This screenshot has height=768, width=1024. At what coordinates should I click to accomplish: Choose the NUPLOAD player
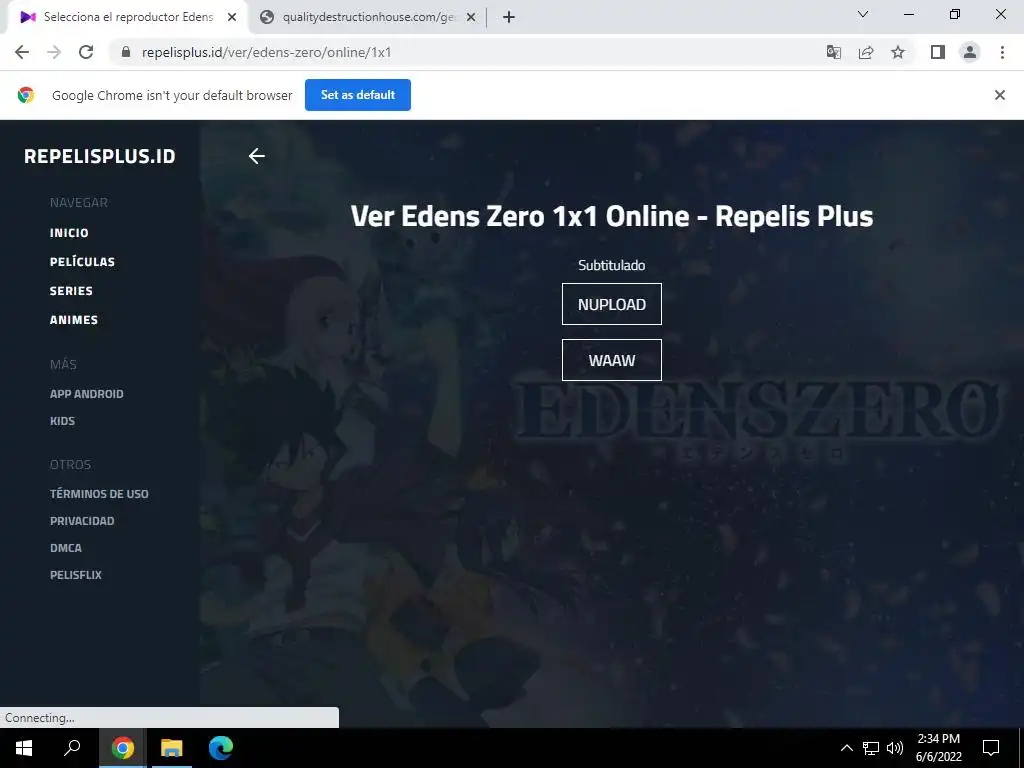click(612, 304)
